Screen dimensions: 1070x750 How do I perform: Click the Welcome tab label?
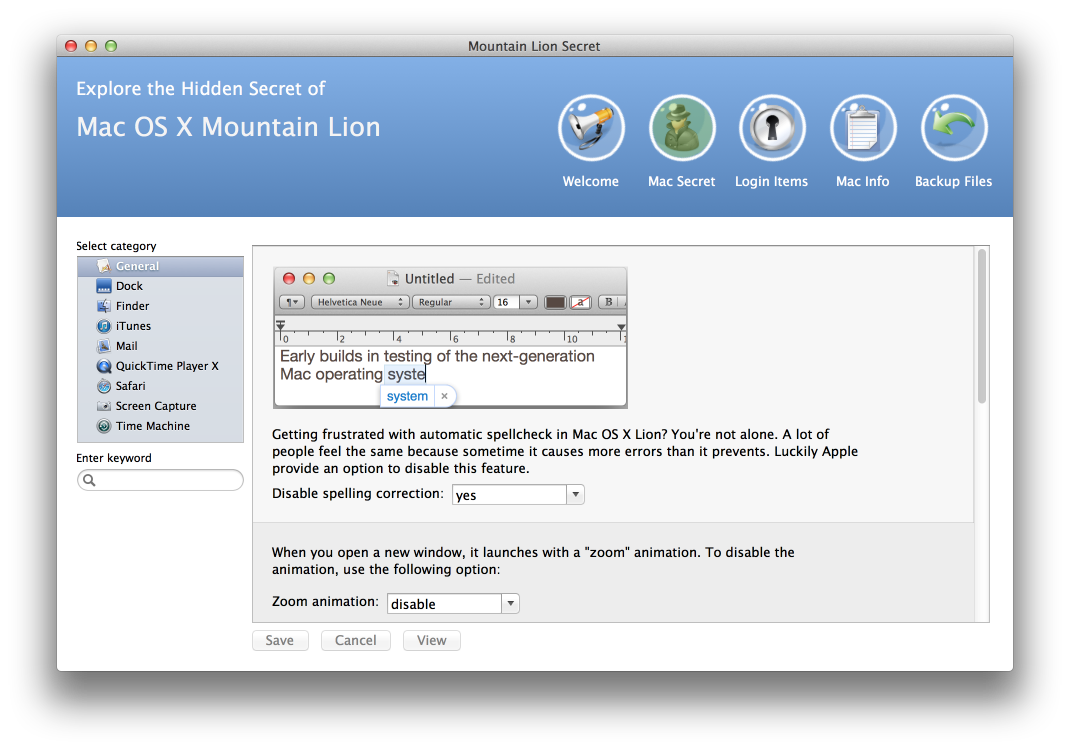coord(591,182)
